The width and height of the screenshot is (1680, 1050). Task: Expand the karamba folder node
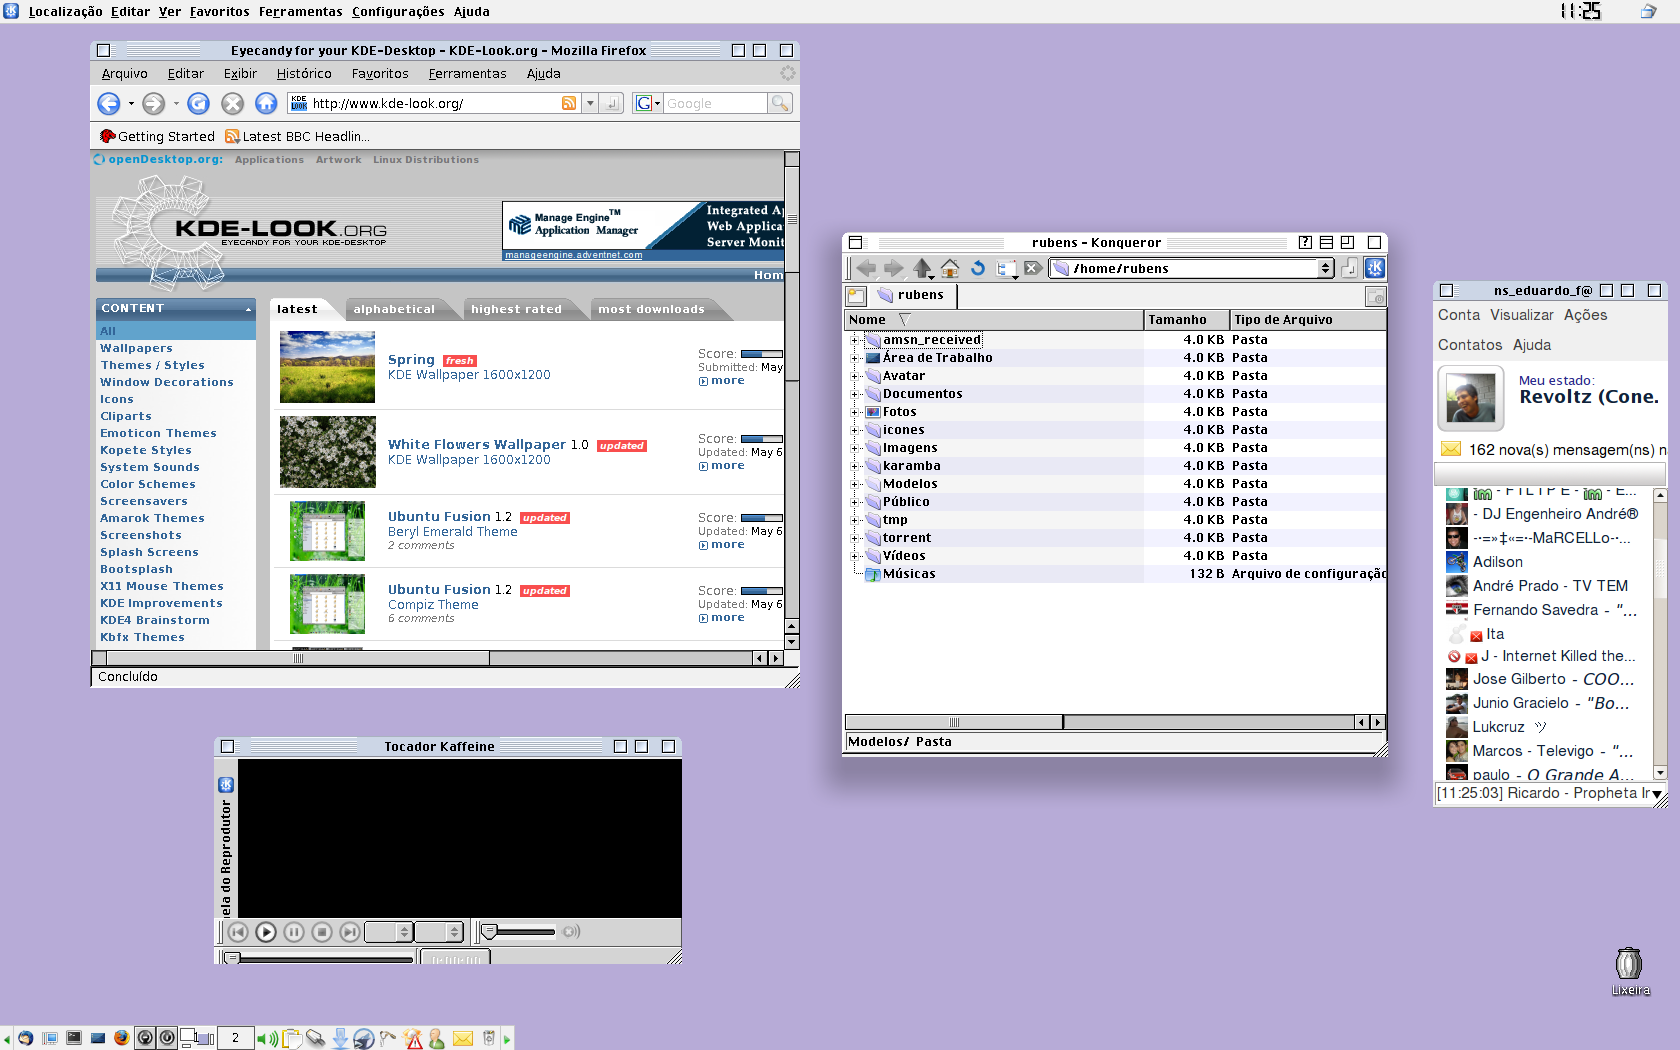(x=854, y=466)
